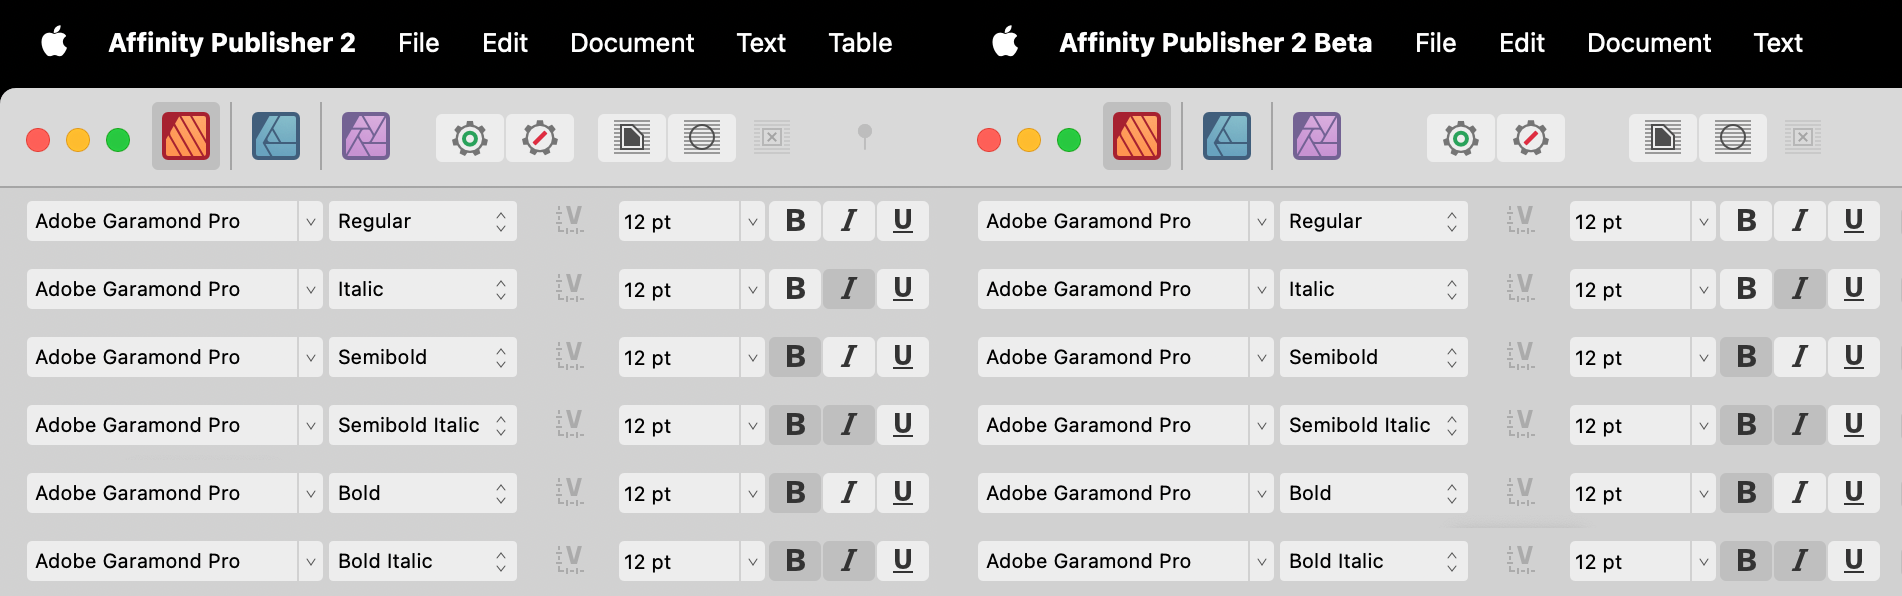Click red-slashed gear icon in Publisher 2 toolbar
The image size is (1902, 596).
(x=540, y=138)
